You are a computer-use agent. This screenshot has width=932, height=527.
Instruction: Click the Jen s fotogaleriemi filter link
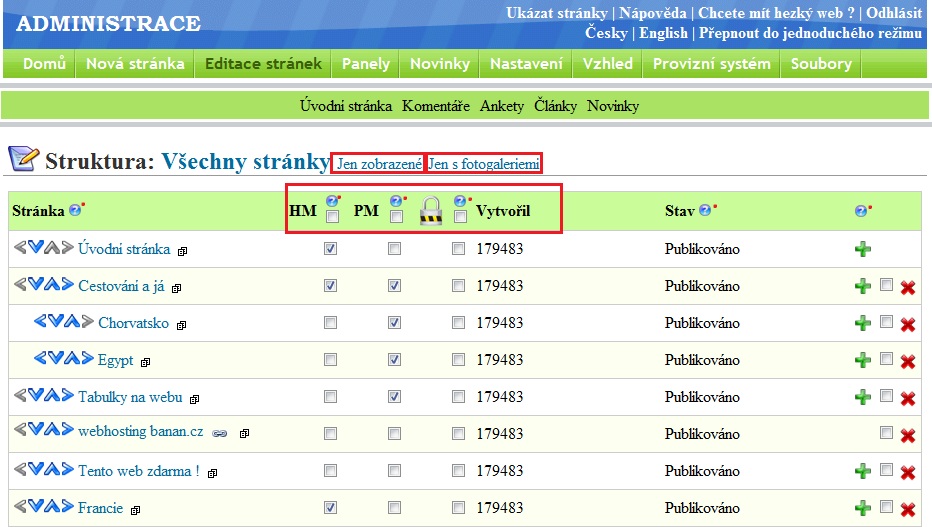485,163
